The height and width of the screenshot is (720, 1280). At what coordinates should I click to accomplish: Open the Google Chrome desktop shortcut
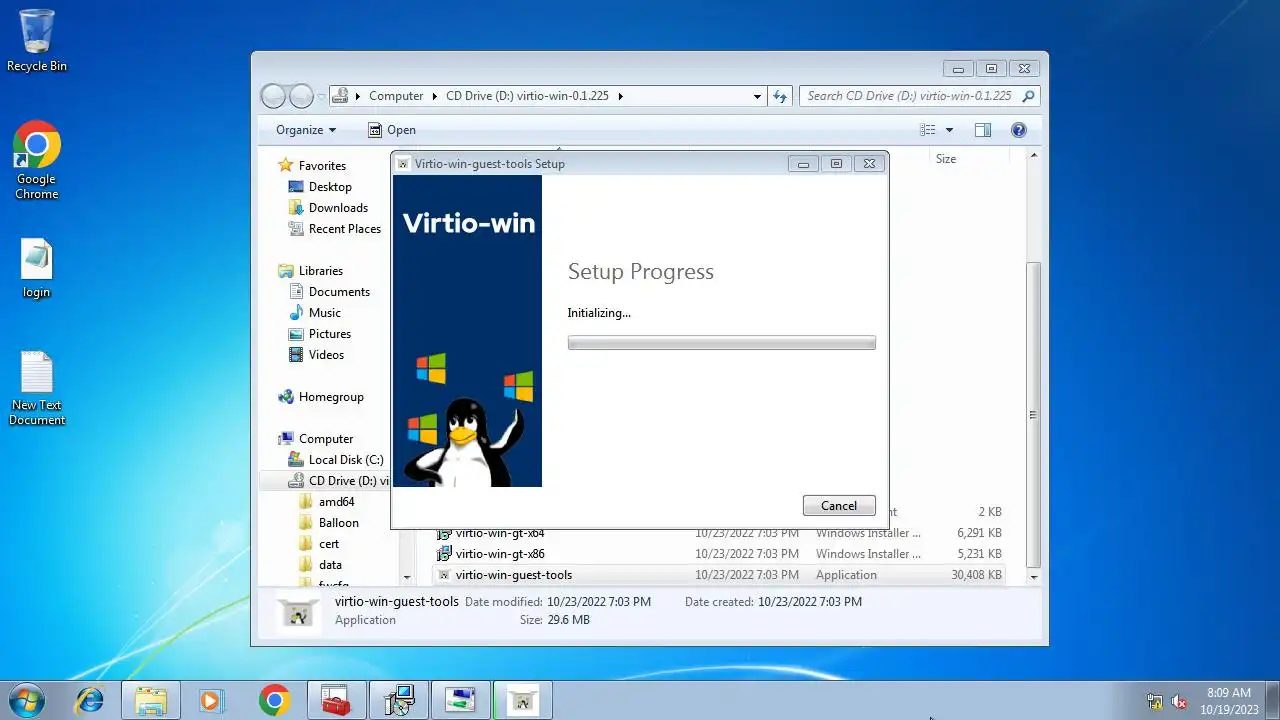click(x=37, y=161)
